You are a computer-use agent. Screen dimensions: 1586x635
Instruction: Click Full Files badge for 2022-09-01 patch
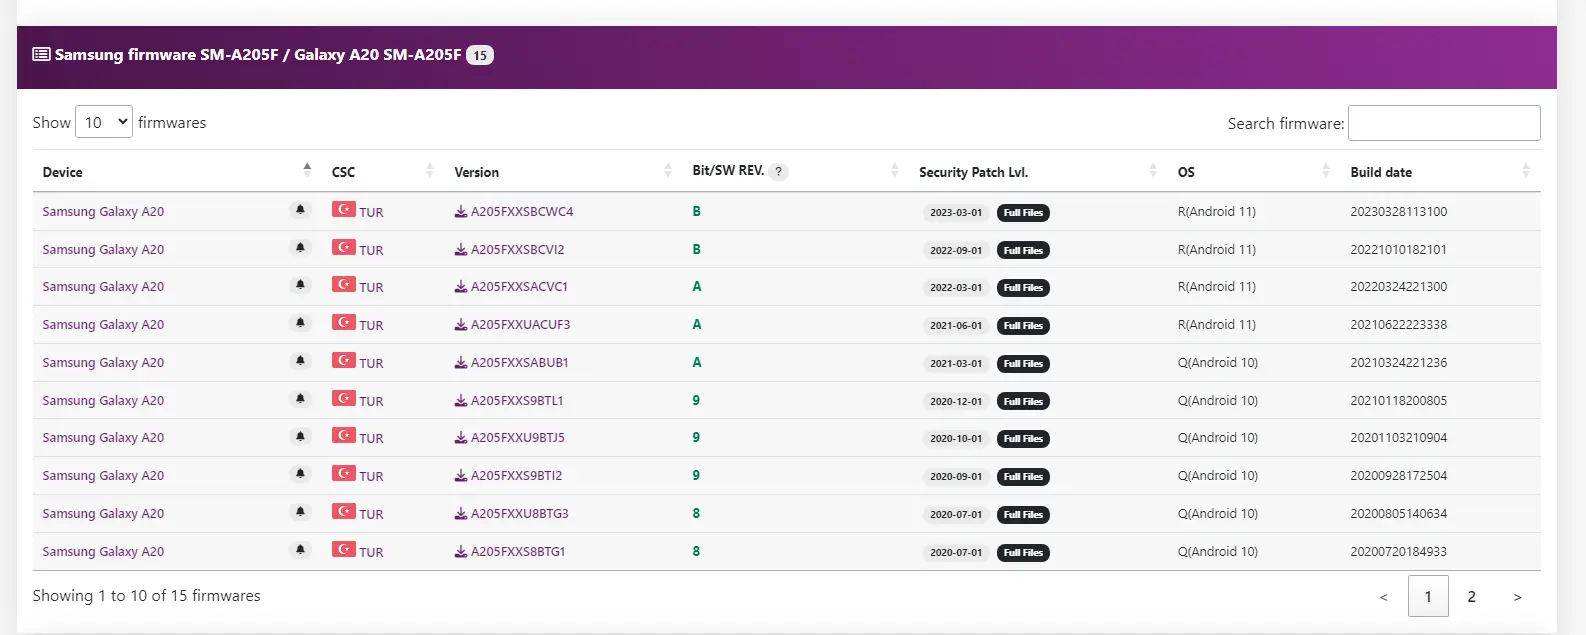pyautogui.click(x=1023, y=251)
